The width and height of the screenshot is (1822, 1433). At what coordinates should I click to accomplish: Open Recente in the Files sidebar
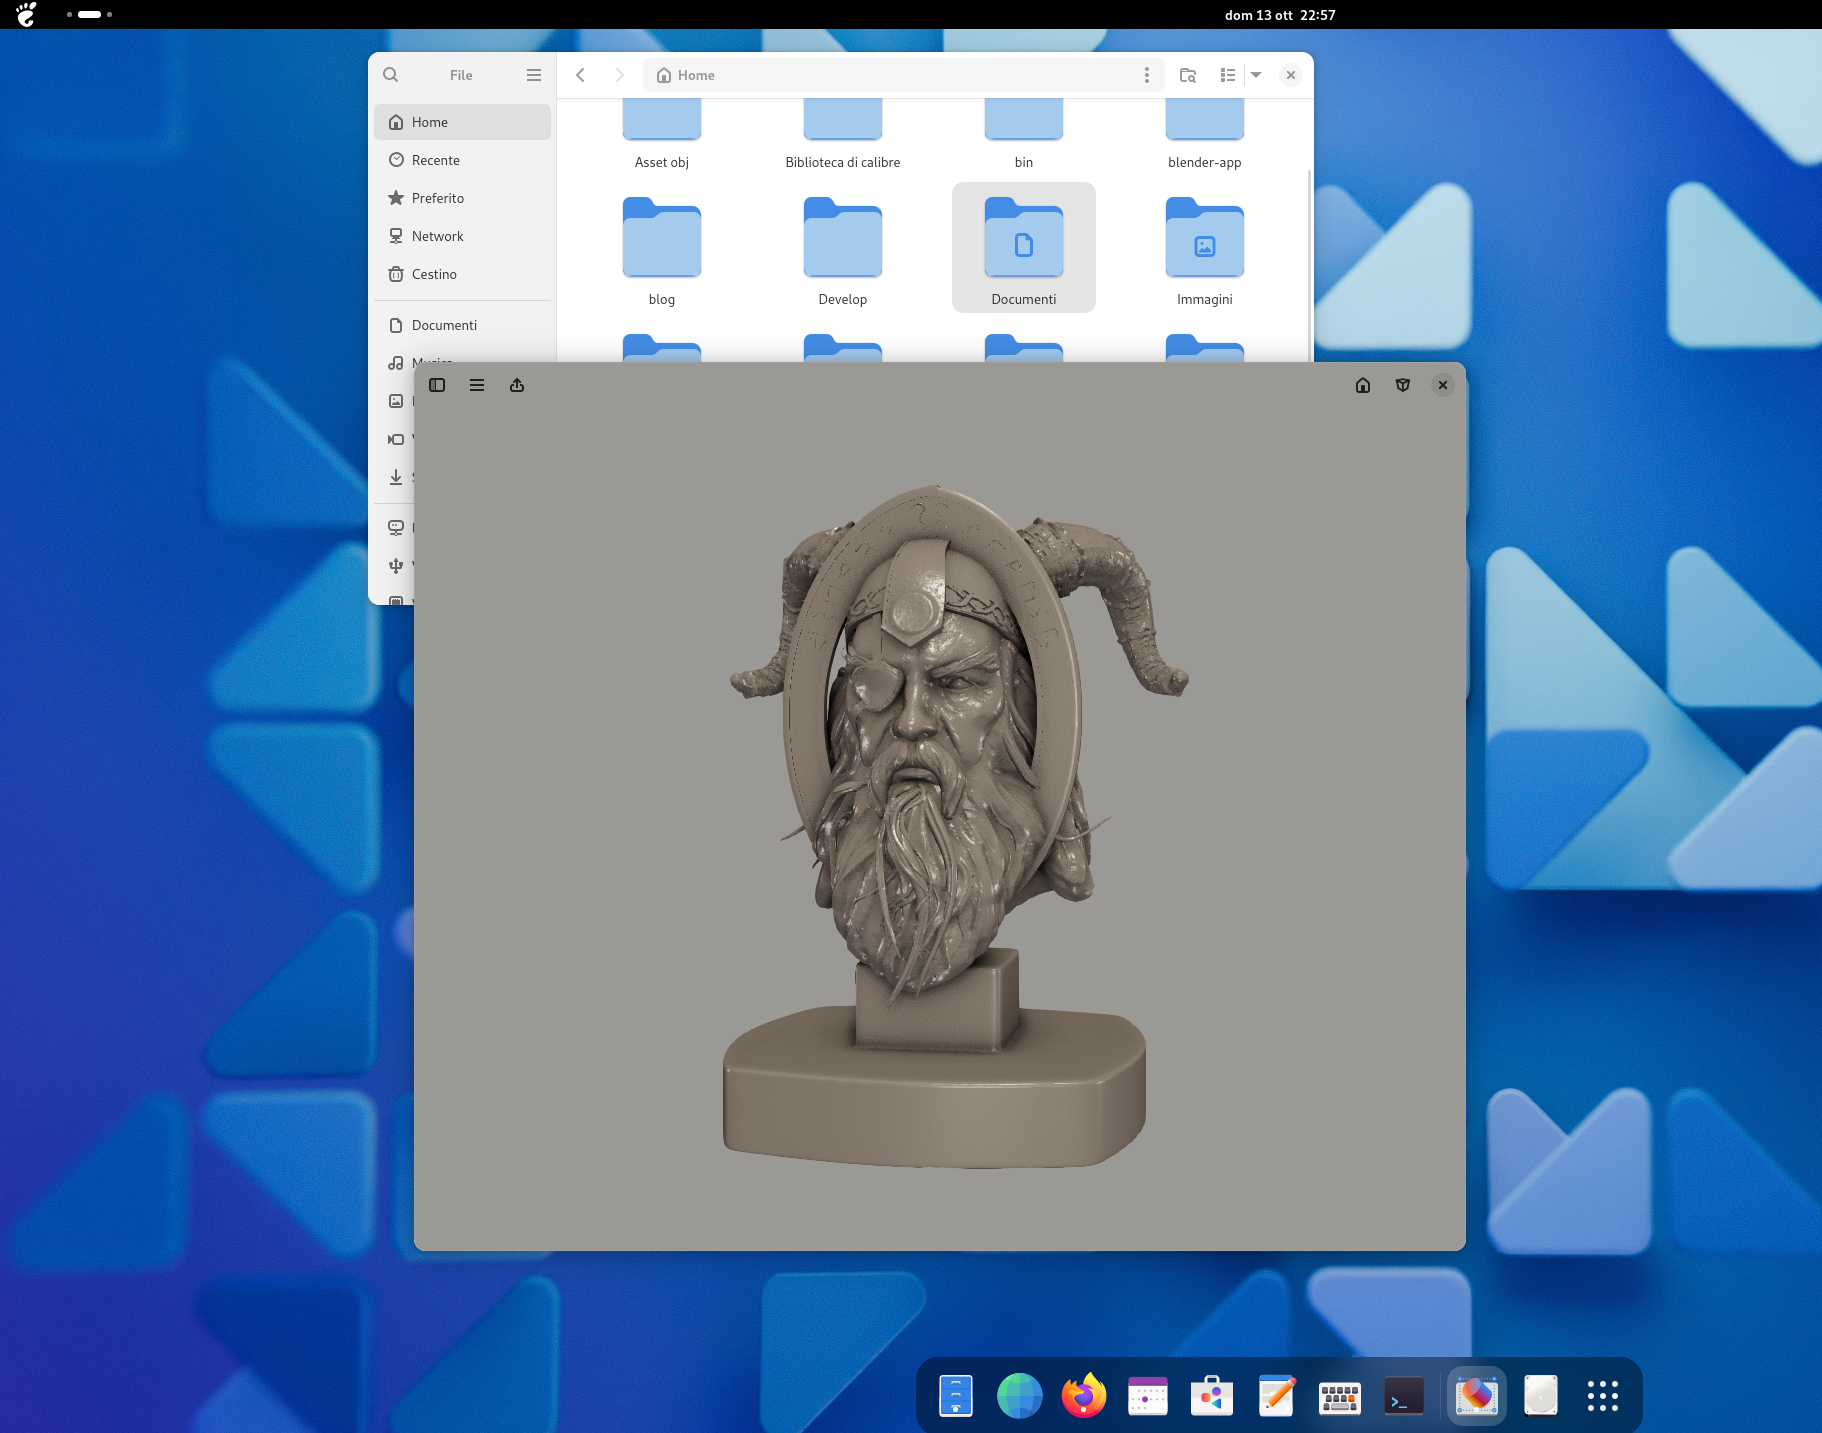tap(462, 160)
